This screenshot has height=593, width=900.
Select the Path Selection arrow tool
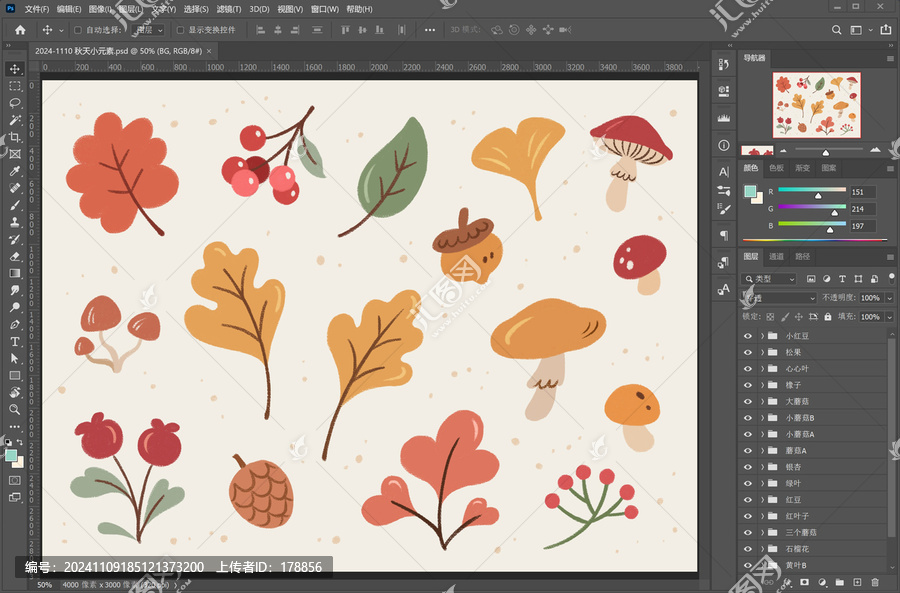tap(15, 358)
